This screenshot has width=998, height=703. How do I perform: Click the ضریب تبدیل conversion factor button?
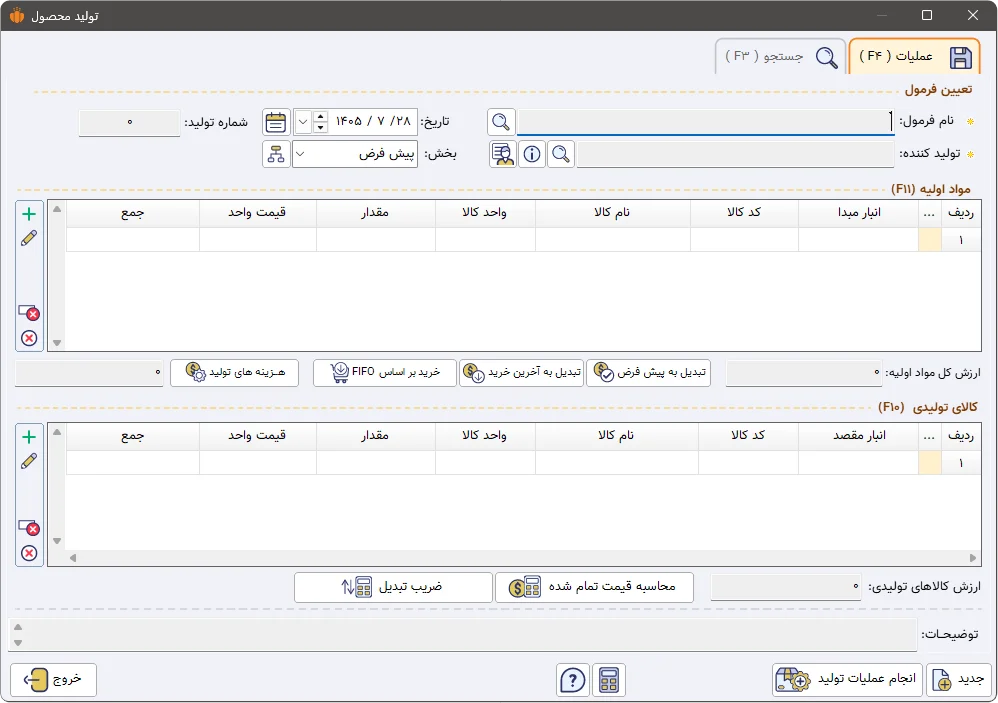[393, 587]
